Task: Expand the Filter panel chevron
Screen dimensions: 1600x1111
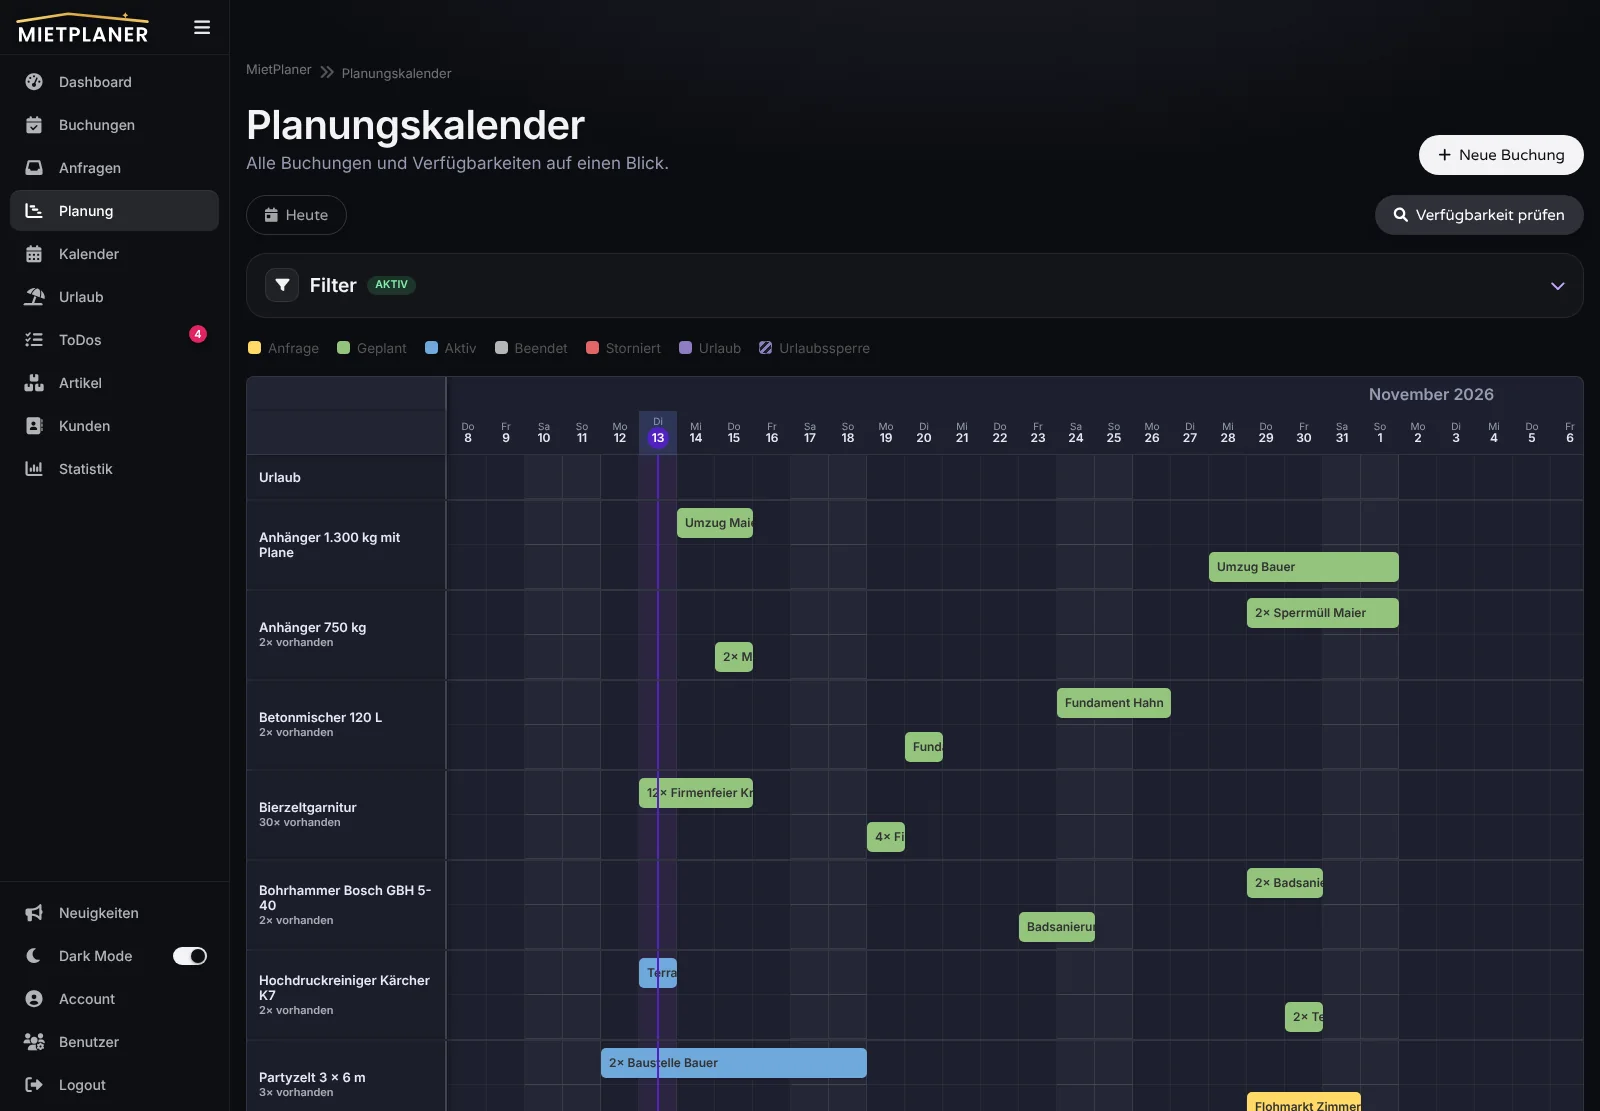Action: tap(1557, 286)
